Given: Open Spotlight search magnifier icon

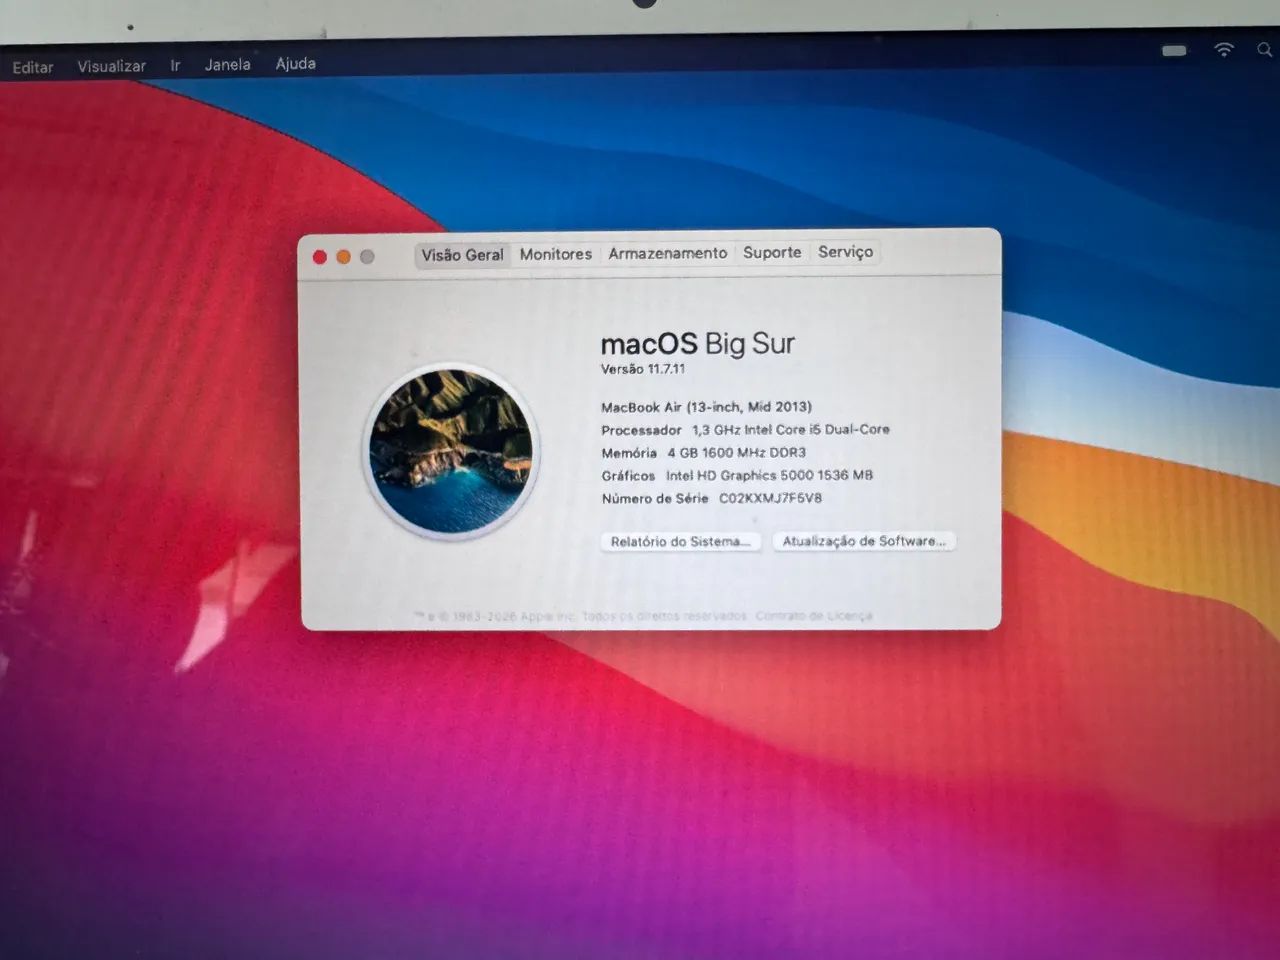Looking at the screenshot, I should click(x=1265, y=49).
